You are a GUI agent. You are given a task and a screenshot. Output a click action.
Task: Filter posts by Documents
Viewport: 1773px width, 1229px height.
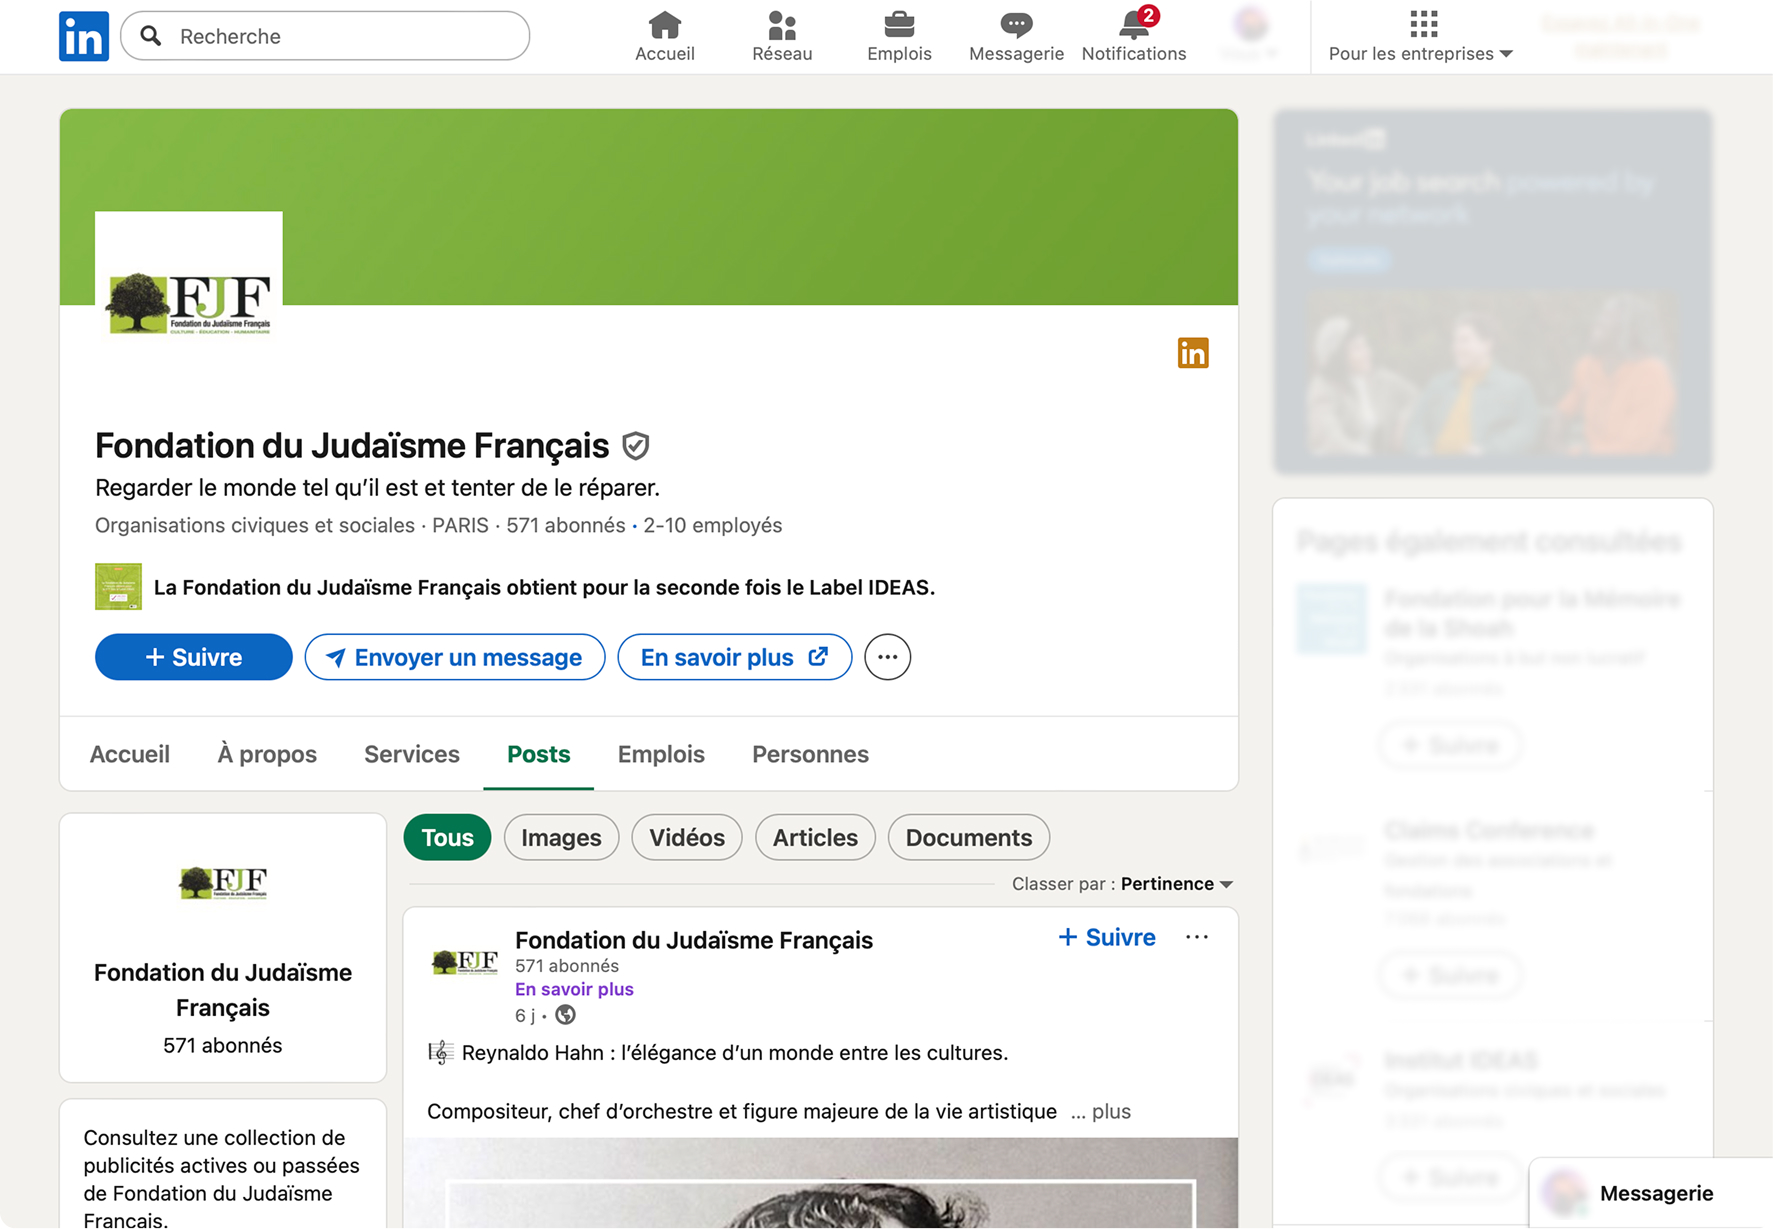click(969, 837)
